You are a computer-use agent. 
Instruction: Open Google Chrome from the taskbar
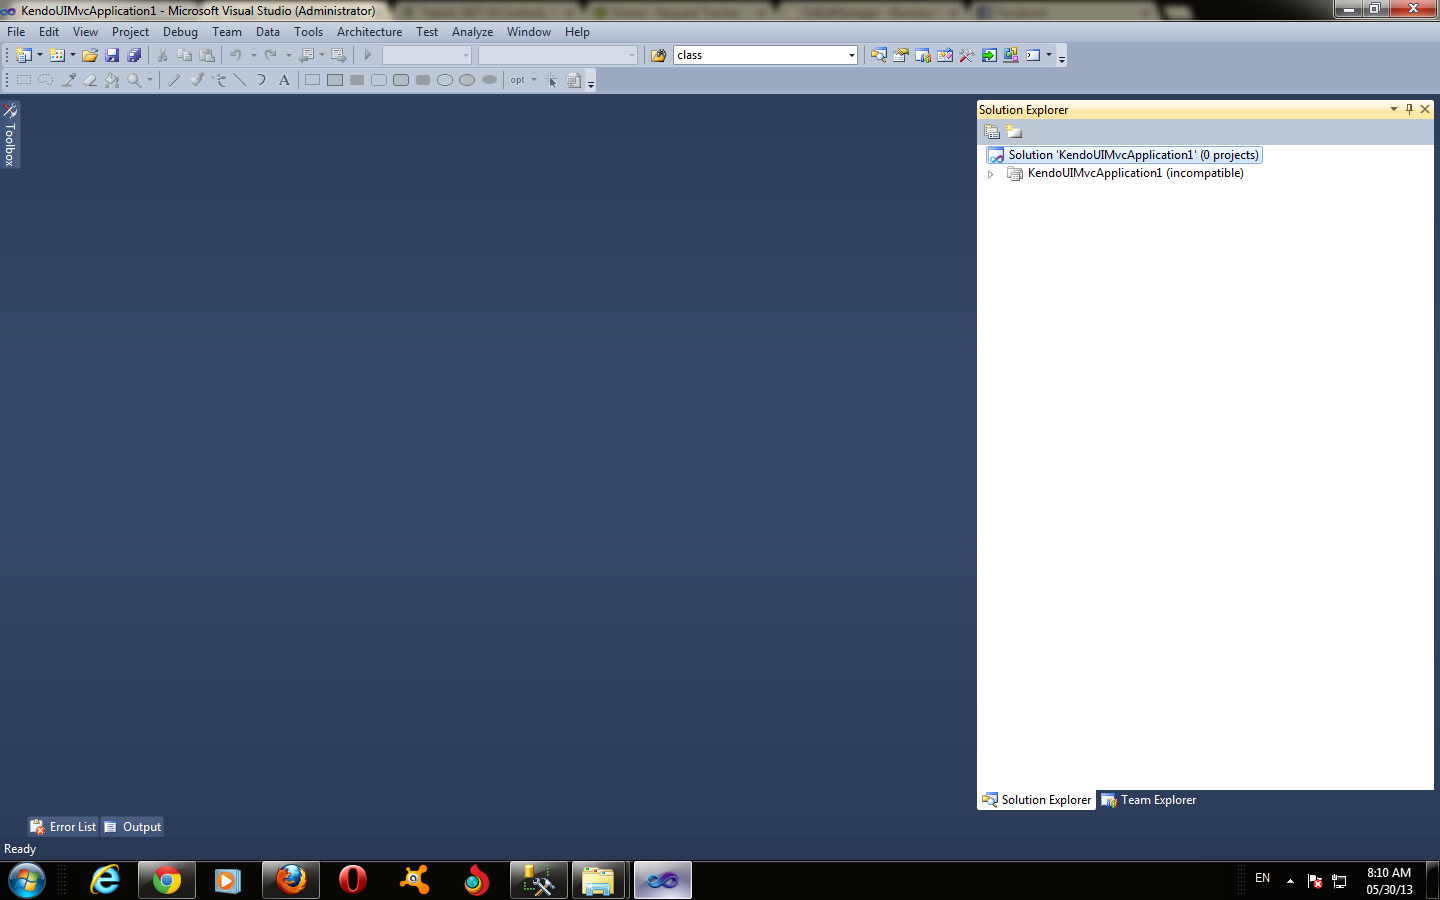(x=167, y=880)
